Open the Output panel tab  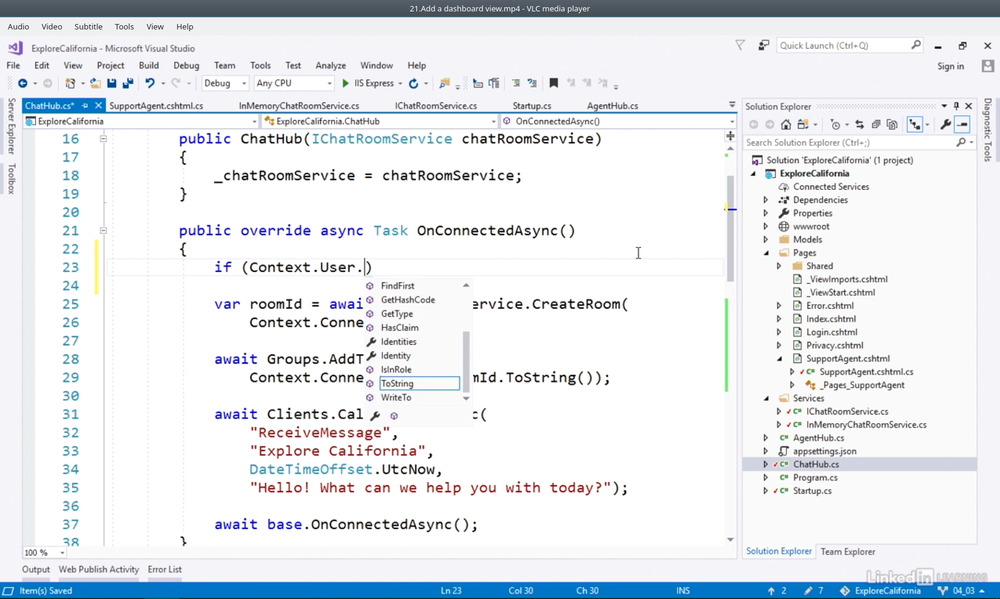point(36,569)
